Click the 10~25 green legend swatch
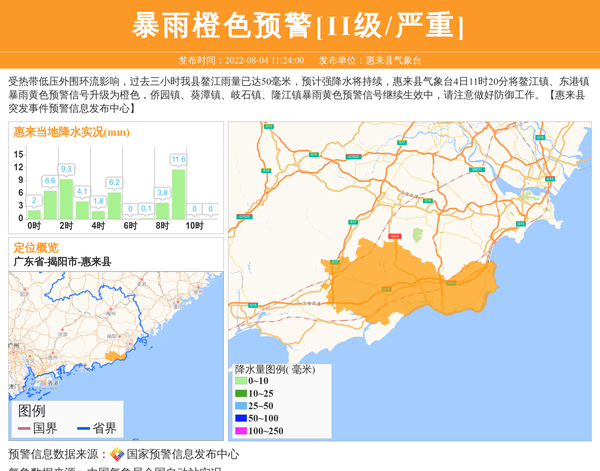Screen dimensions: 600x471 pyautogui.click(x=241, y=394)
